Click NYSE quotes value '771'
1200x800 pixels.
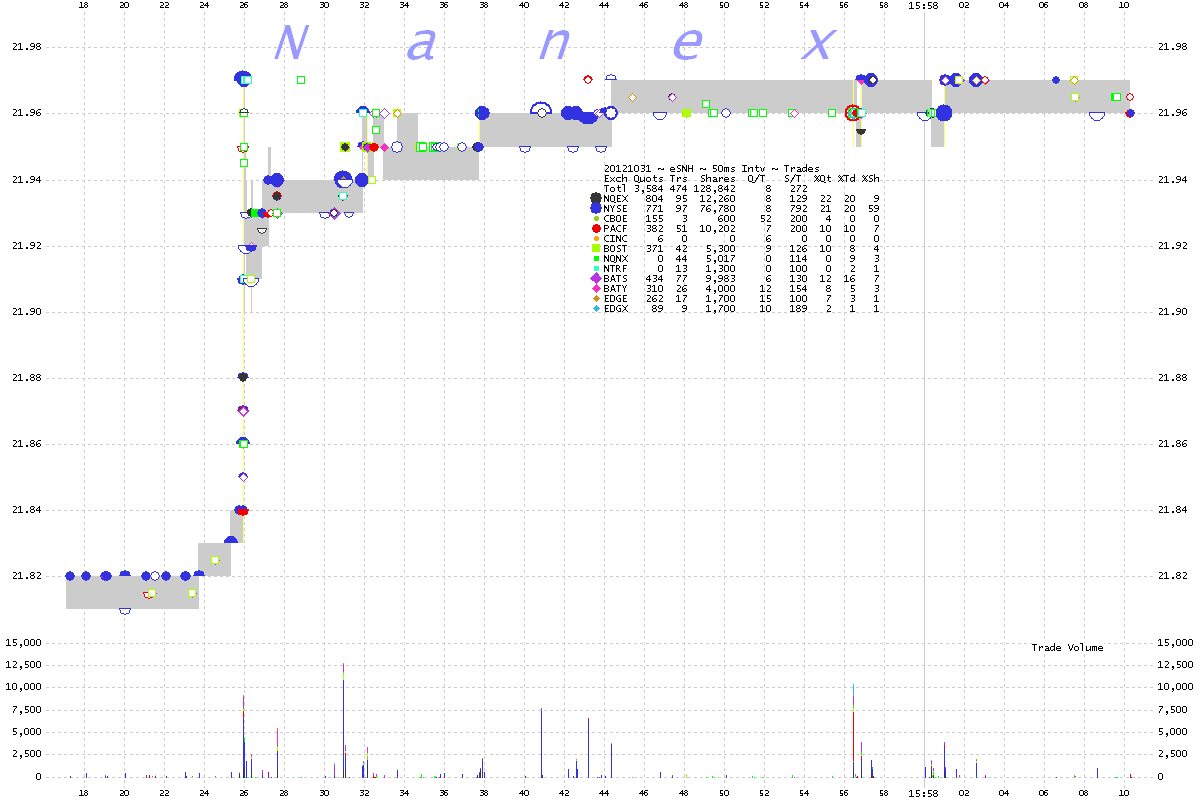pos(653,208)
